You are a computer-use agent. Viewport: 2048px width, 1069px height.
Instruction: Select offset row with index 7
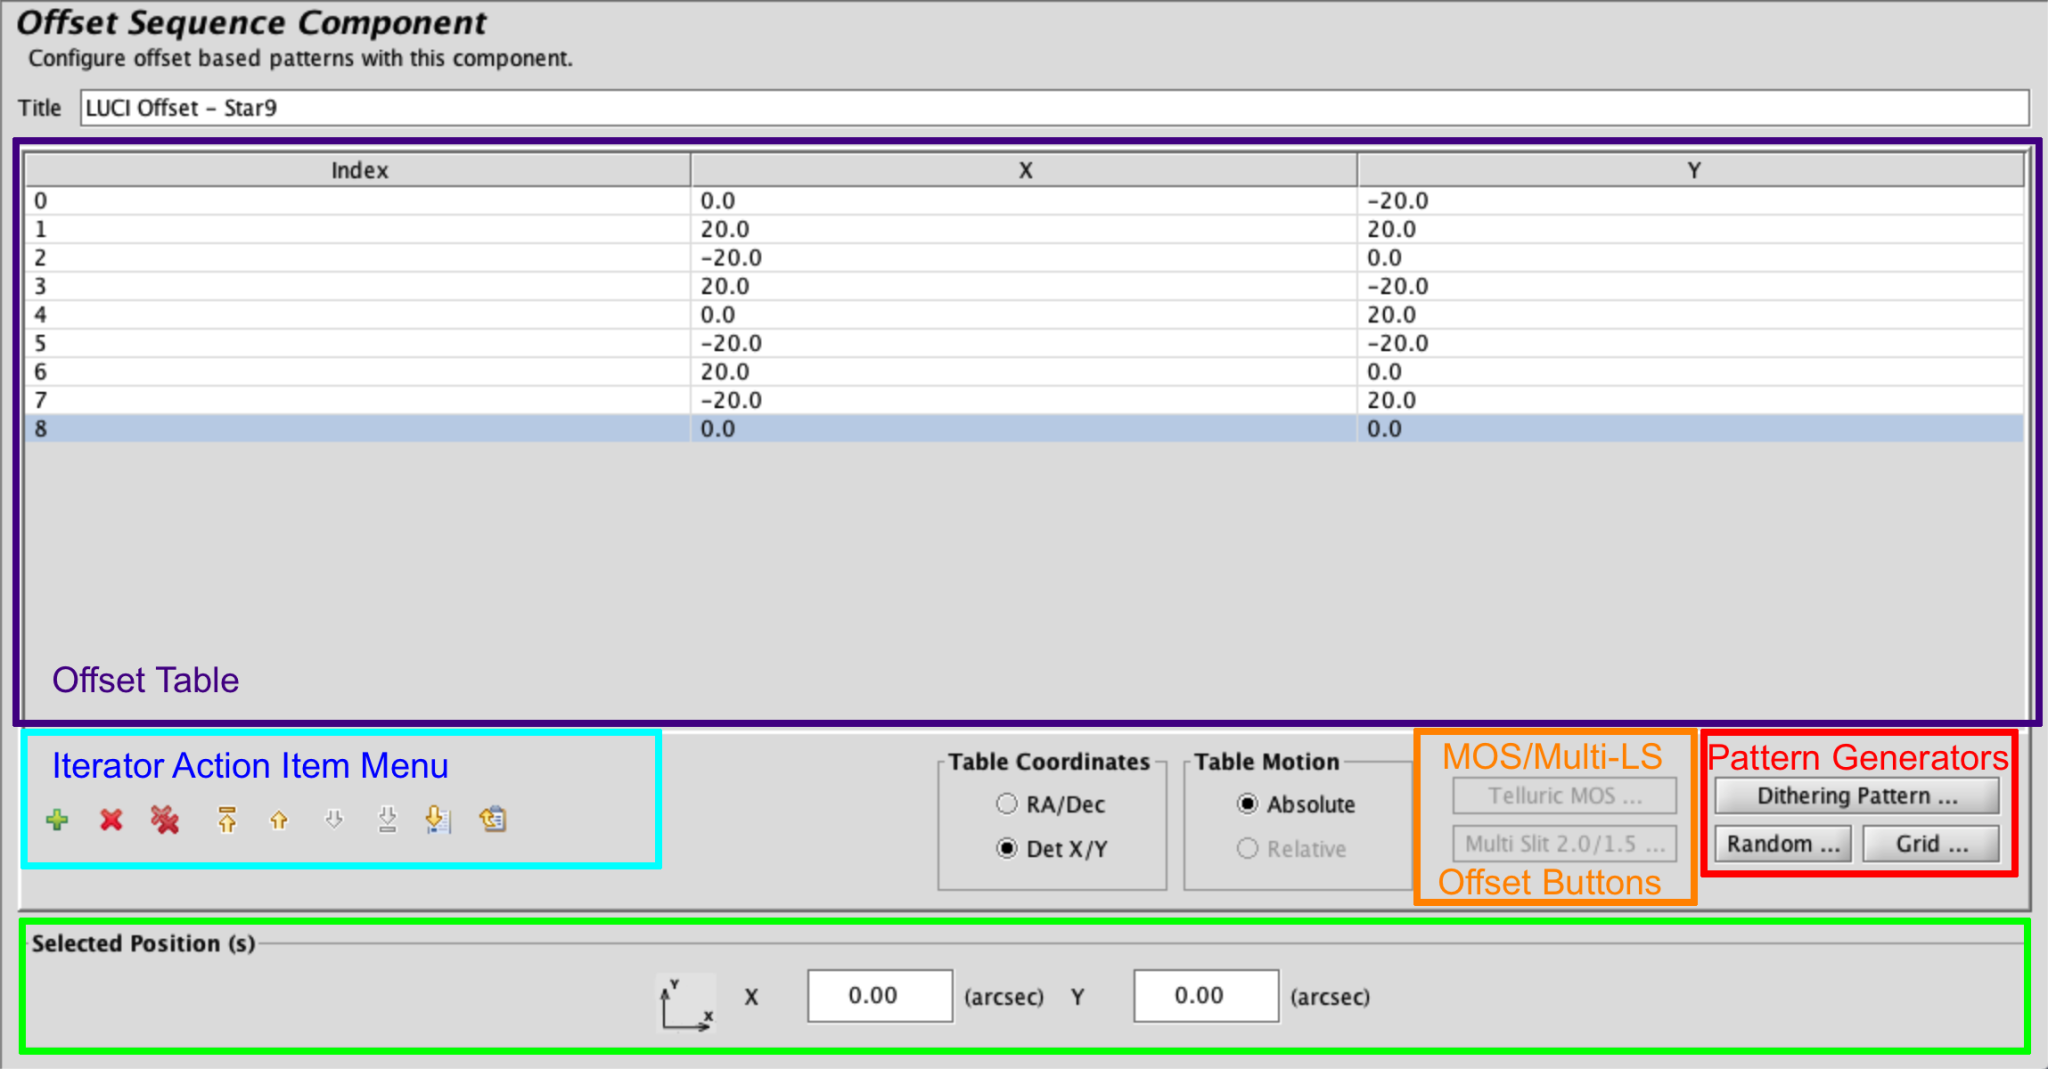pos(1025,400)
